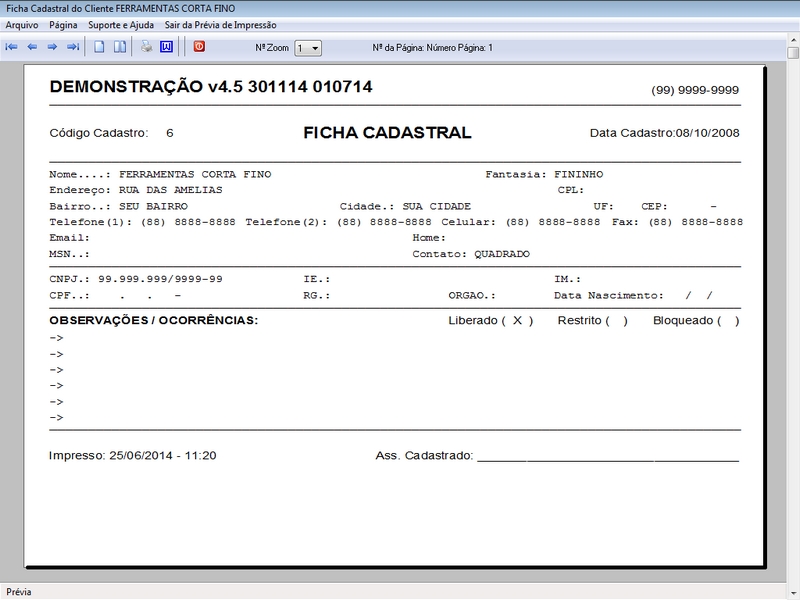This screenshot has height=600, width=800.
Task: Click the Liberado ( X ) marker
Action: (x=491, y=320)
